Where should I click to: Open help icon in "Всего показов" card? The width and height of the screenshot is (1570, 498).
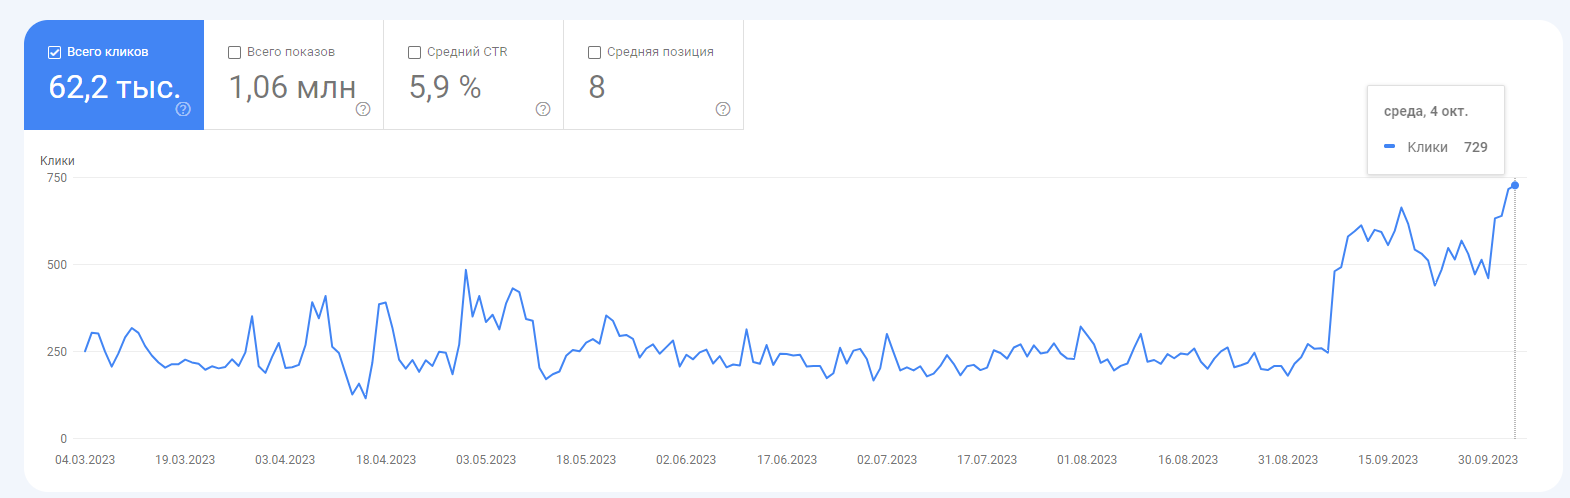click(x=363, y=109)
